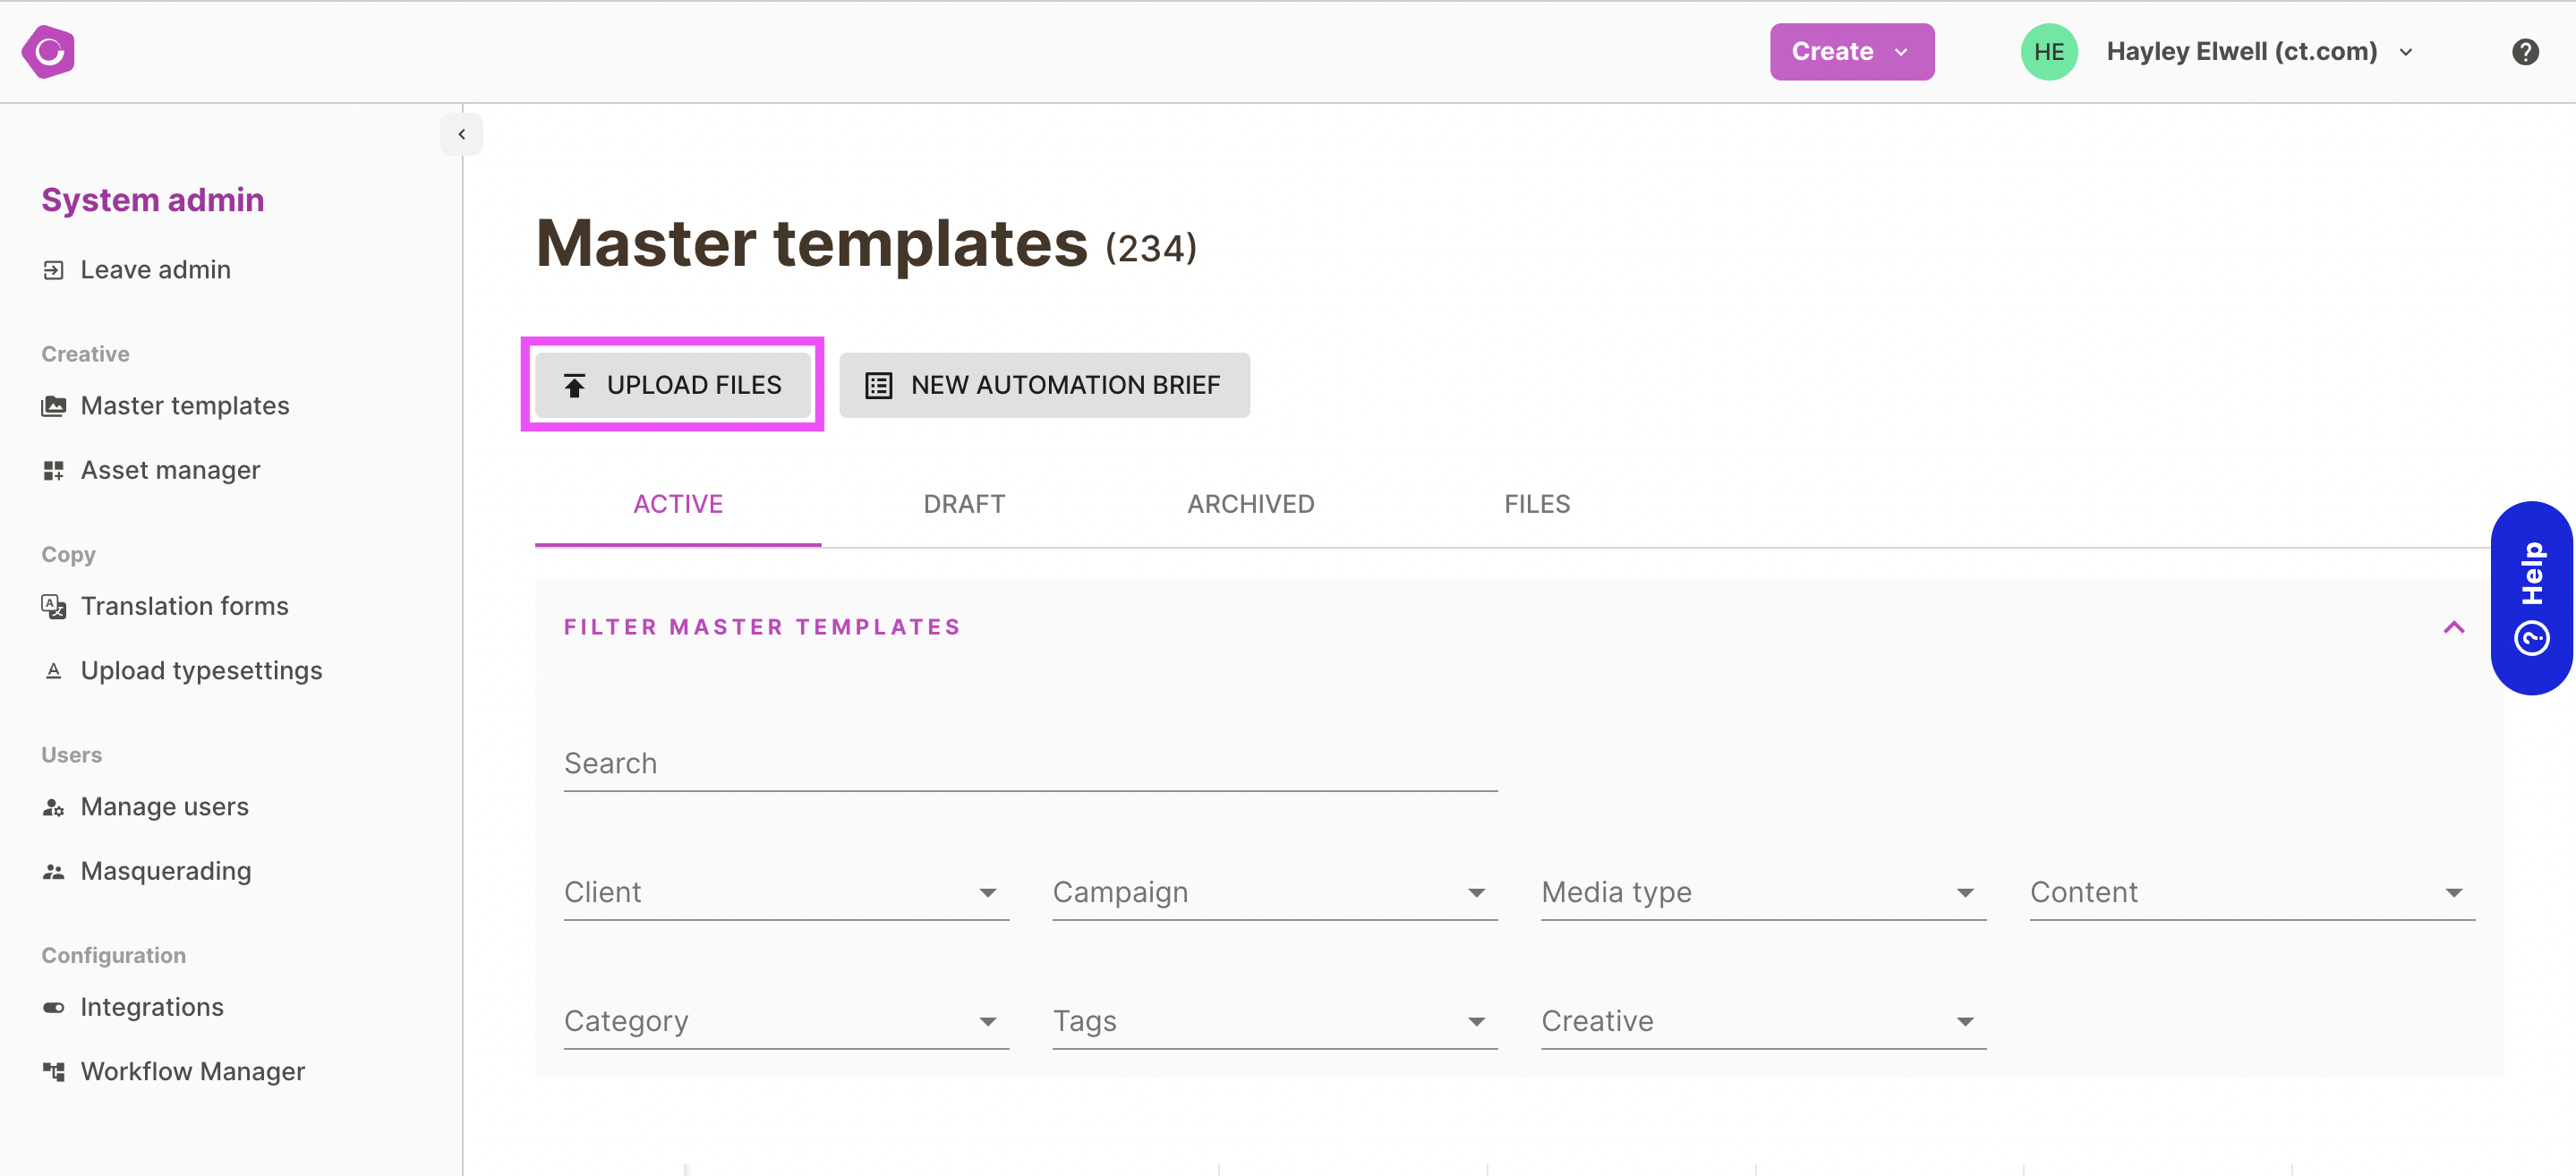Open the Client filter dropdown

786,892
